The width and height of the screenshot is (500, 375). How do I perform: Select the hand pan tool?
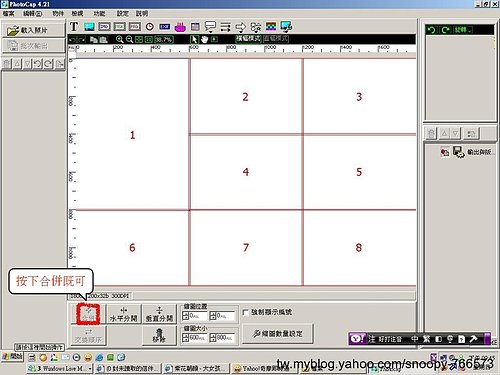coord(204,39)
